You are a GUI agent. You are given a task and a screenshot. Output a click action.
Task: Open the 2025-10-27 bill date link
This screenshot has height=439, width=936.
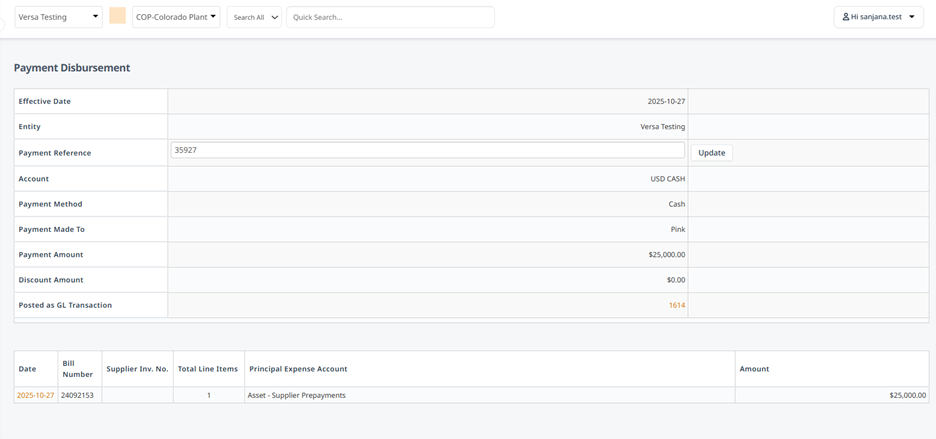click(x=36, y=395)
